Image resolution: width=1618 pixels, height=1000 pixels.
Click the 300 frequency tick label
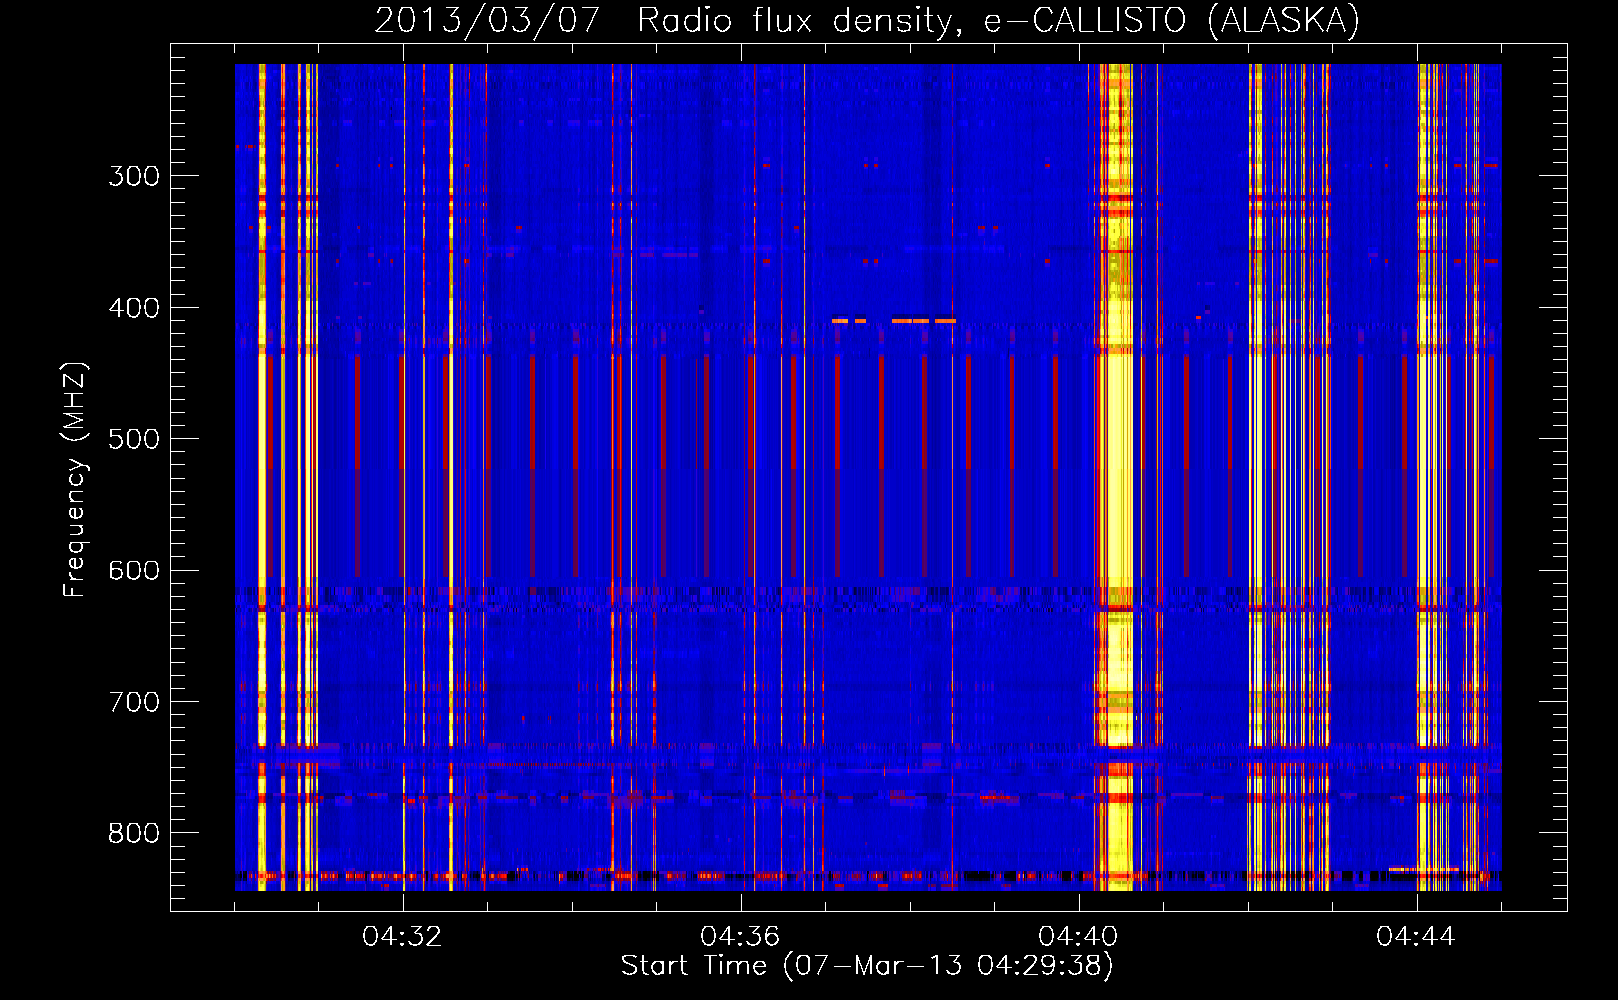(134, 176)
